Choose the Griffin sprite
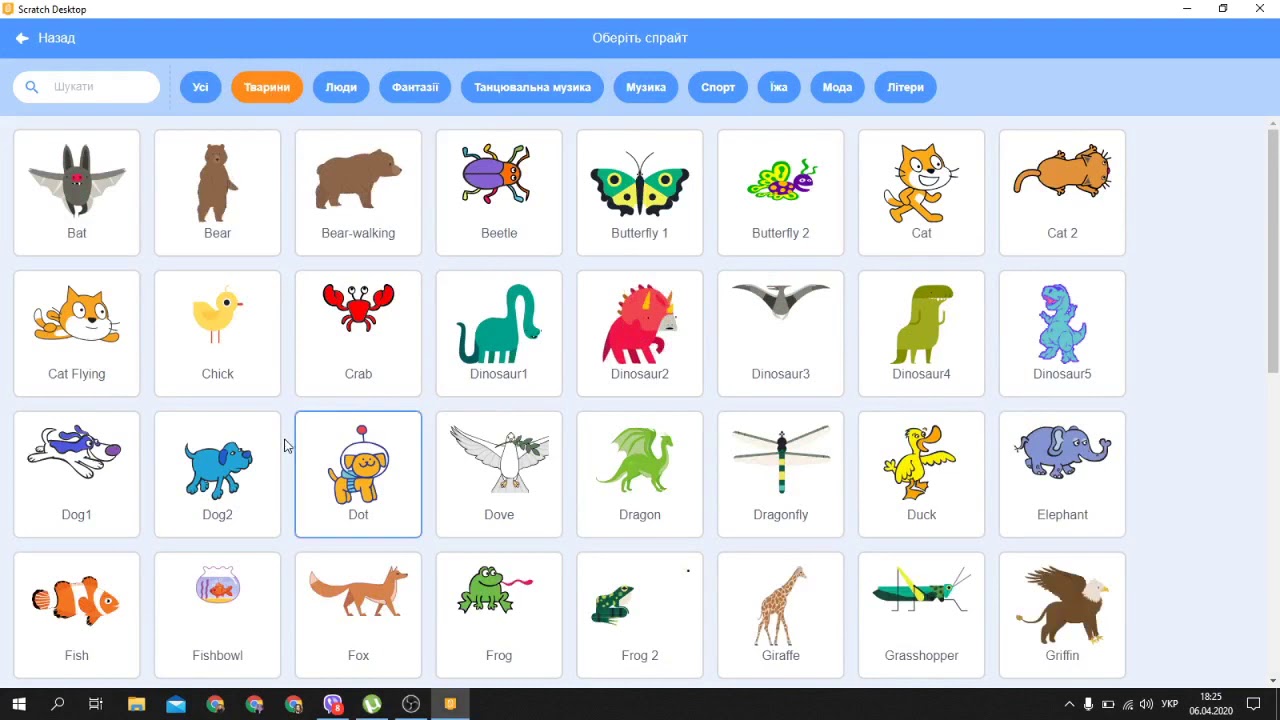 point(1062,615)
